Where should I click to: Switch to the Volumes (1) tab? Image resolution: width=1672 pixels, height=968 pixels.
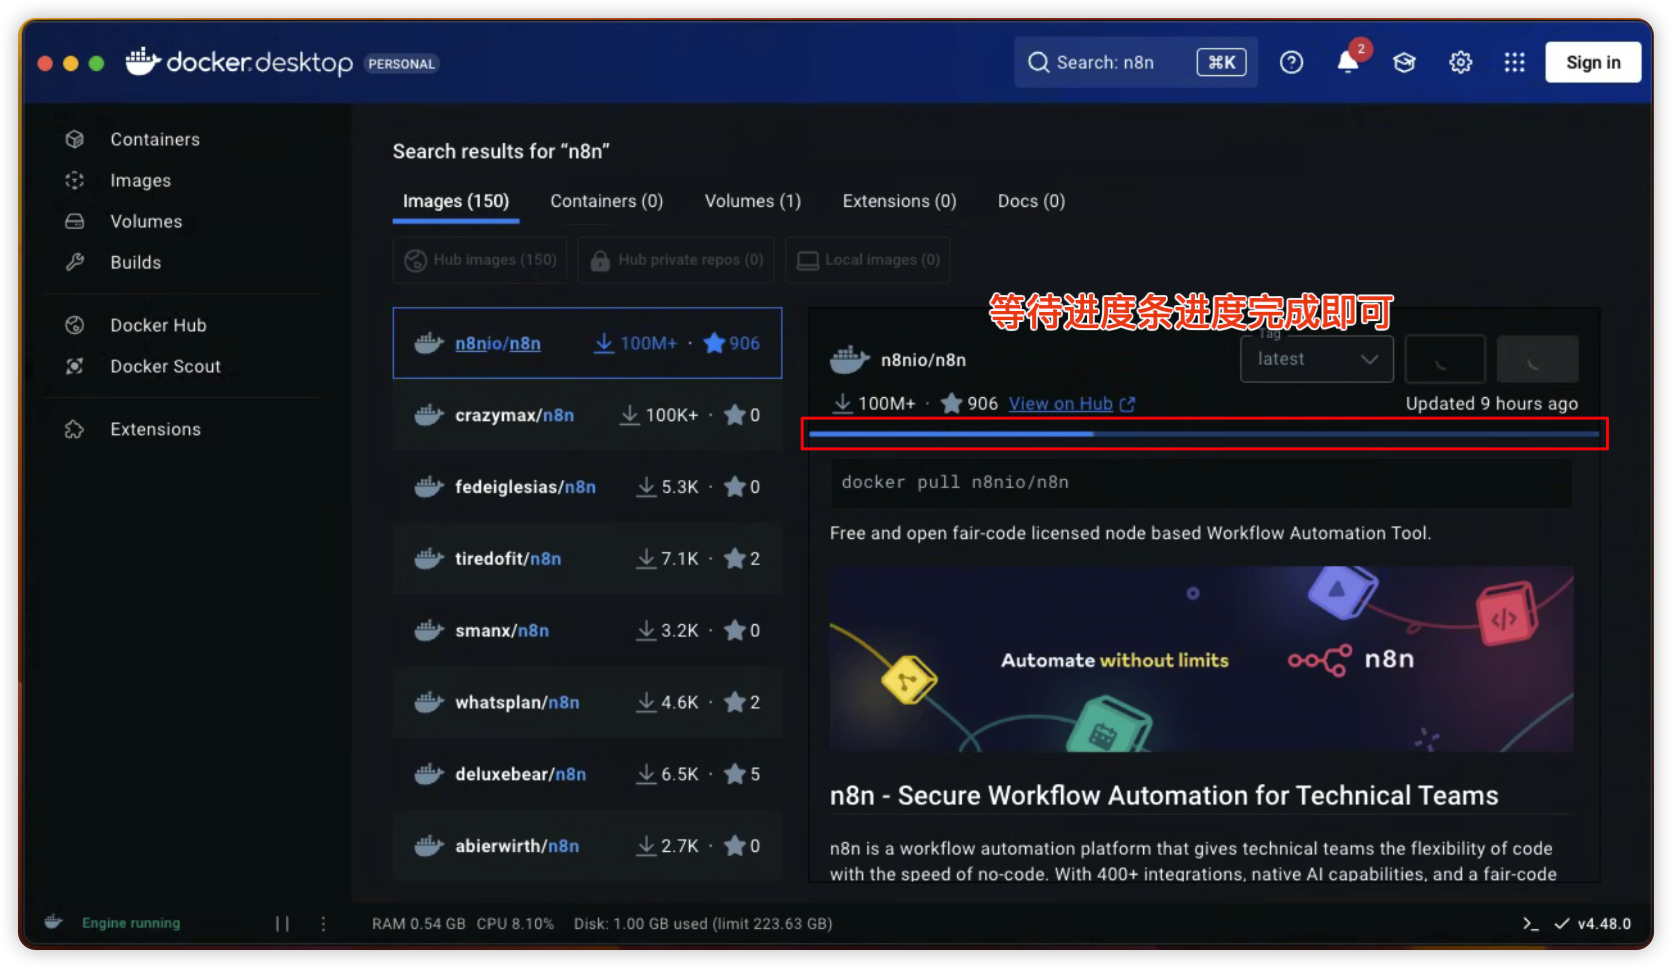pos(752,201)
